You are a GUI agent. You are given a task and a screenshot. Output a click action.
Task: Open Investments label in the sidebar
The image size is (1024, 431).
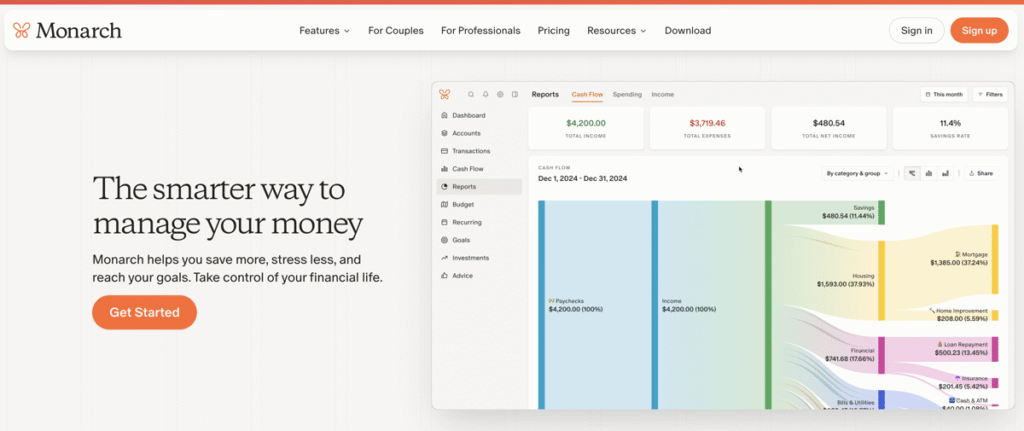[470, 258]
